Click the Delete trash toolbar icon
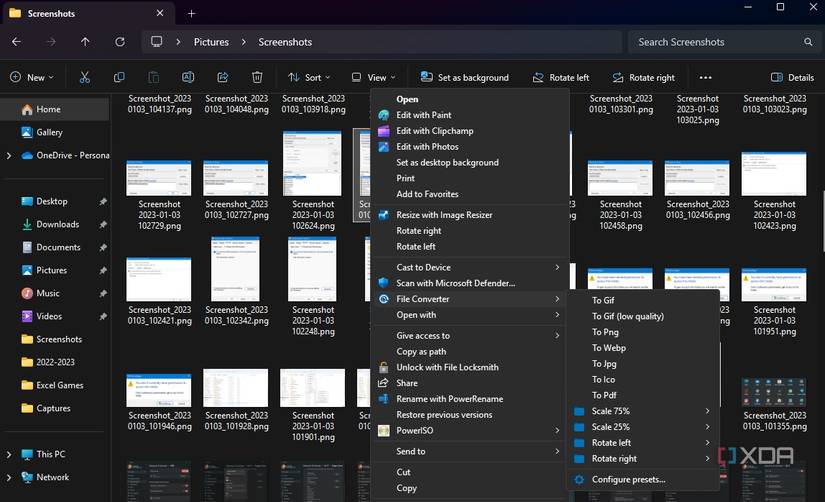 point(257,77)
